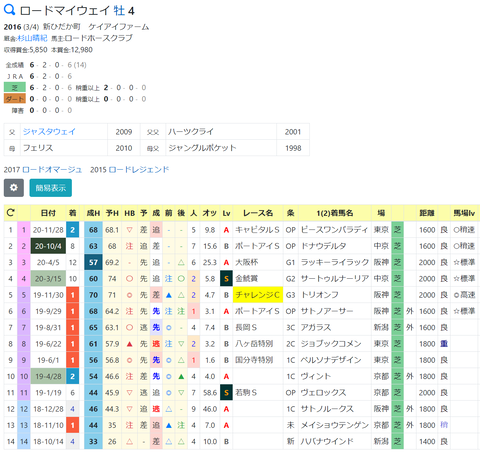Click the HB column header
480x454 pixels.
click(130, 213)
